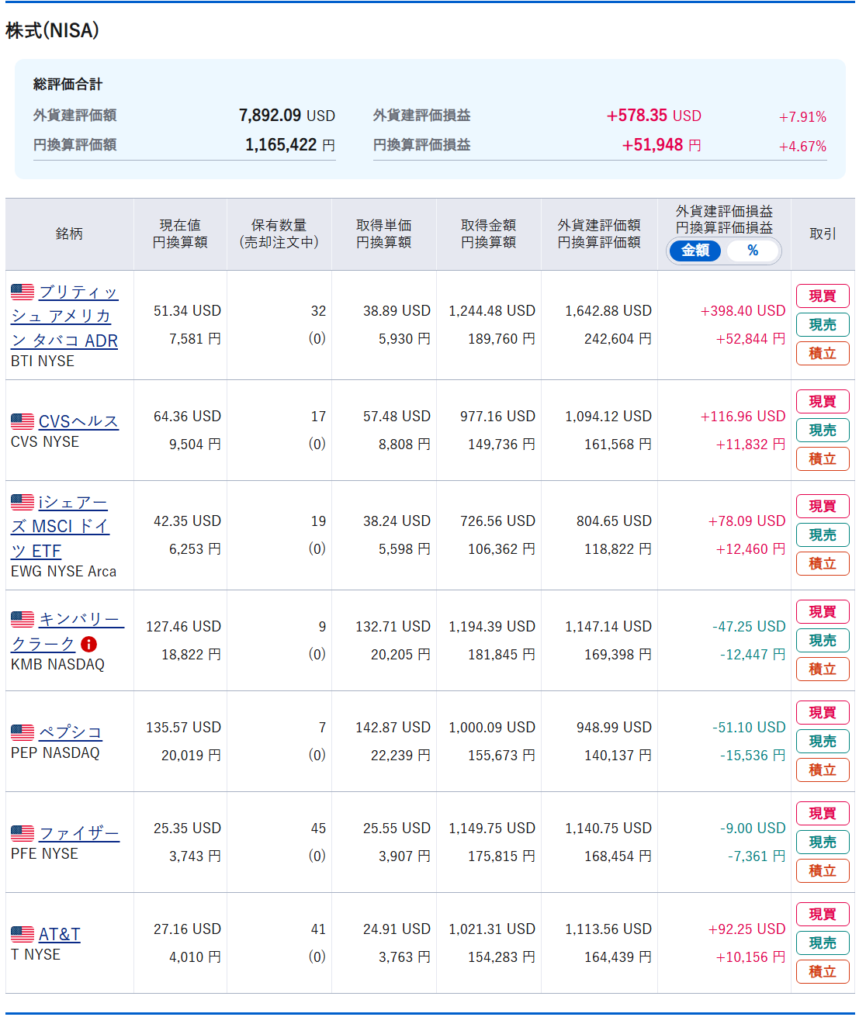The width and height of the screenshot is (866, 1024).
Task: Click 現買 in the BTI row
Action: (x=822, y=296)
